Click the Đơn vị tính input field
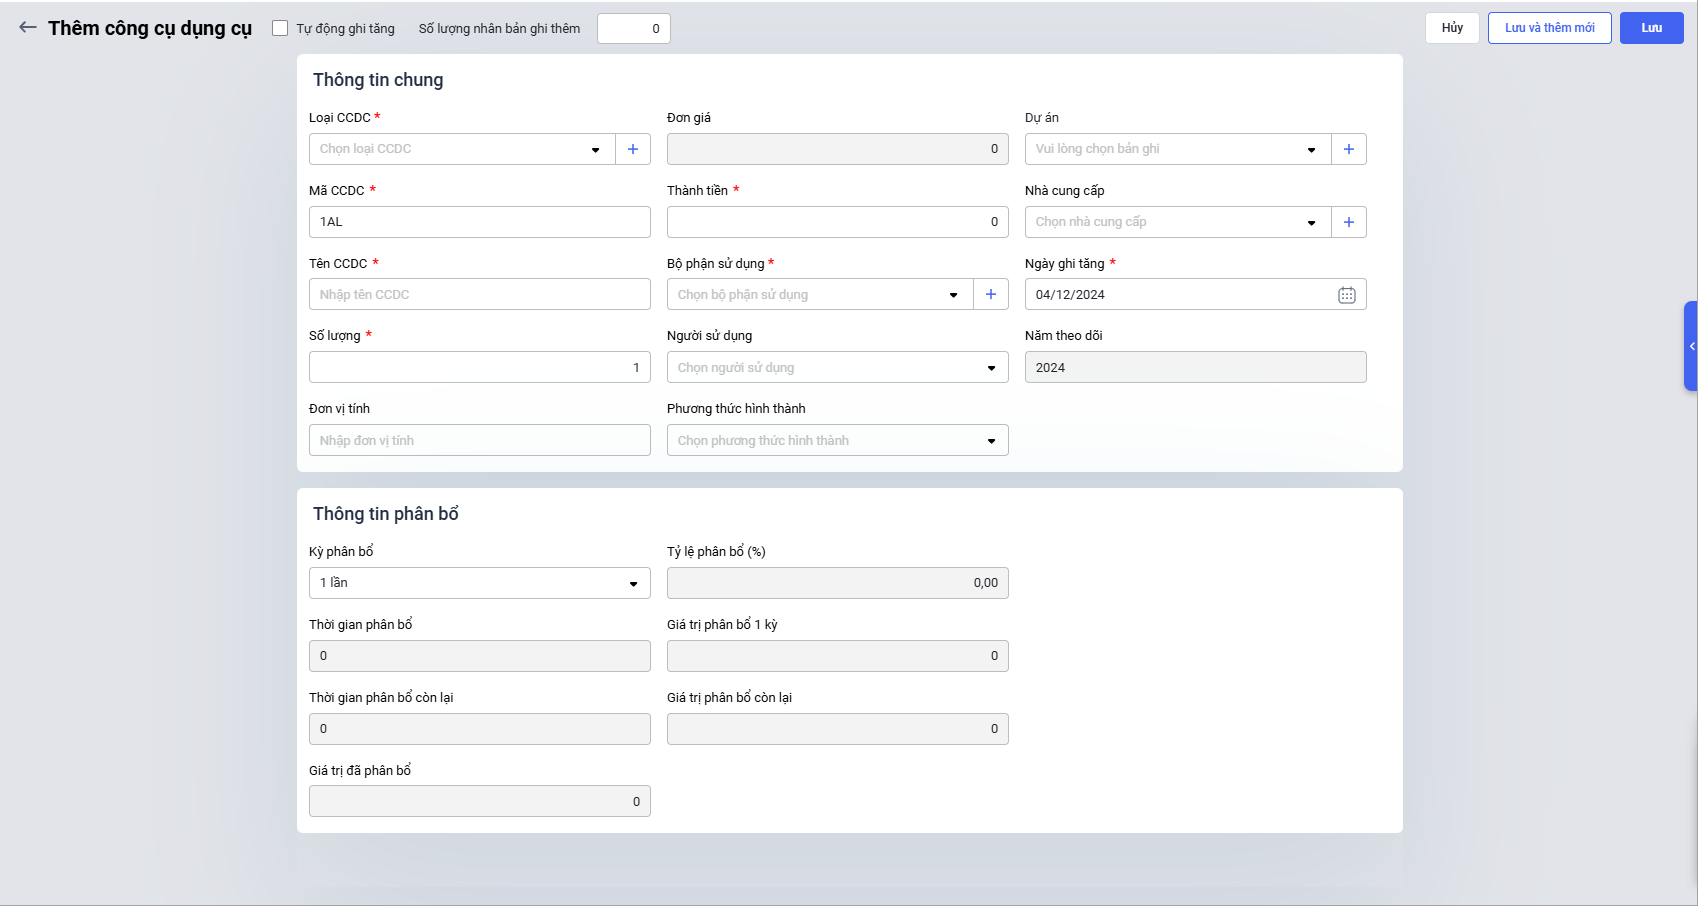Viewport: 1698px width, 906px height. click(479, 440)
